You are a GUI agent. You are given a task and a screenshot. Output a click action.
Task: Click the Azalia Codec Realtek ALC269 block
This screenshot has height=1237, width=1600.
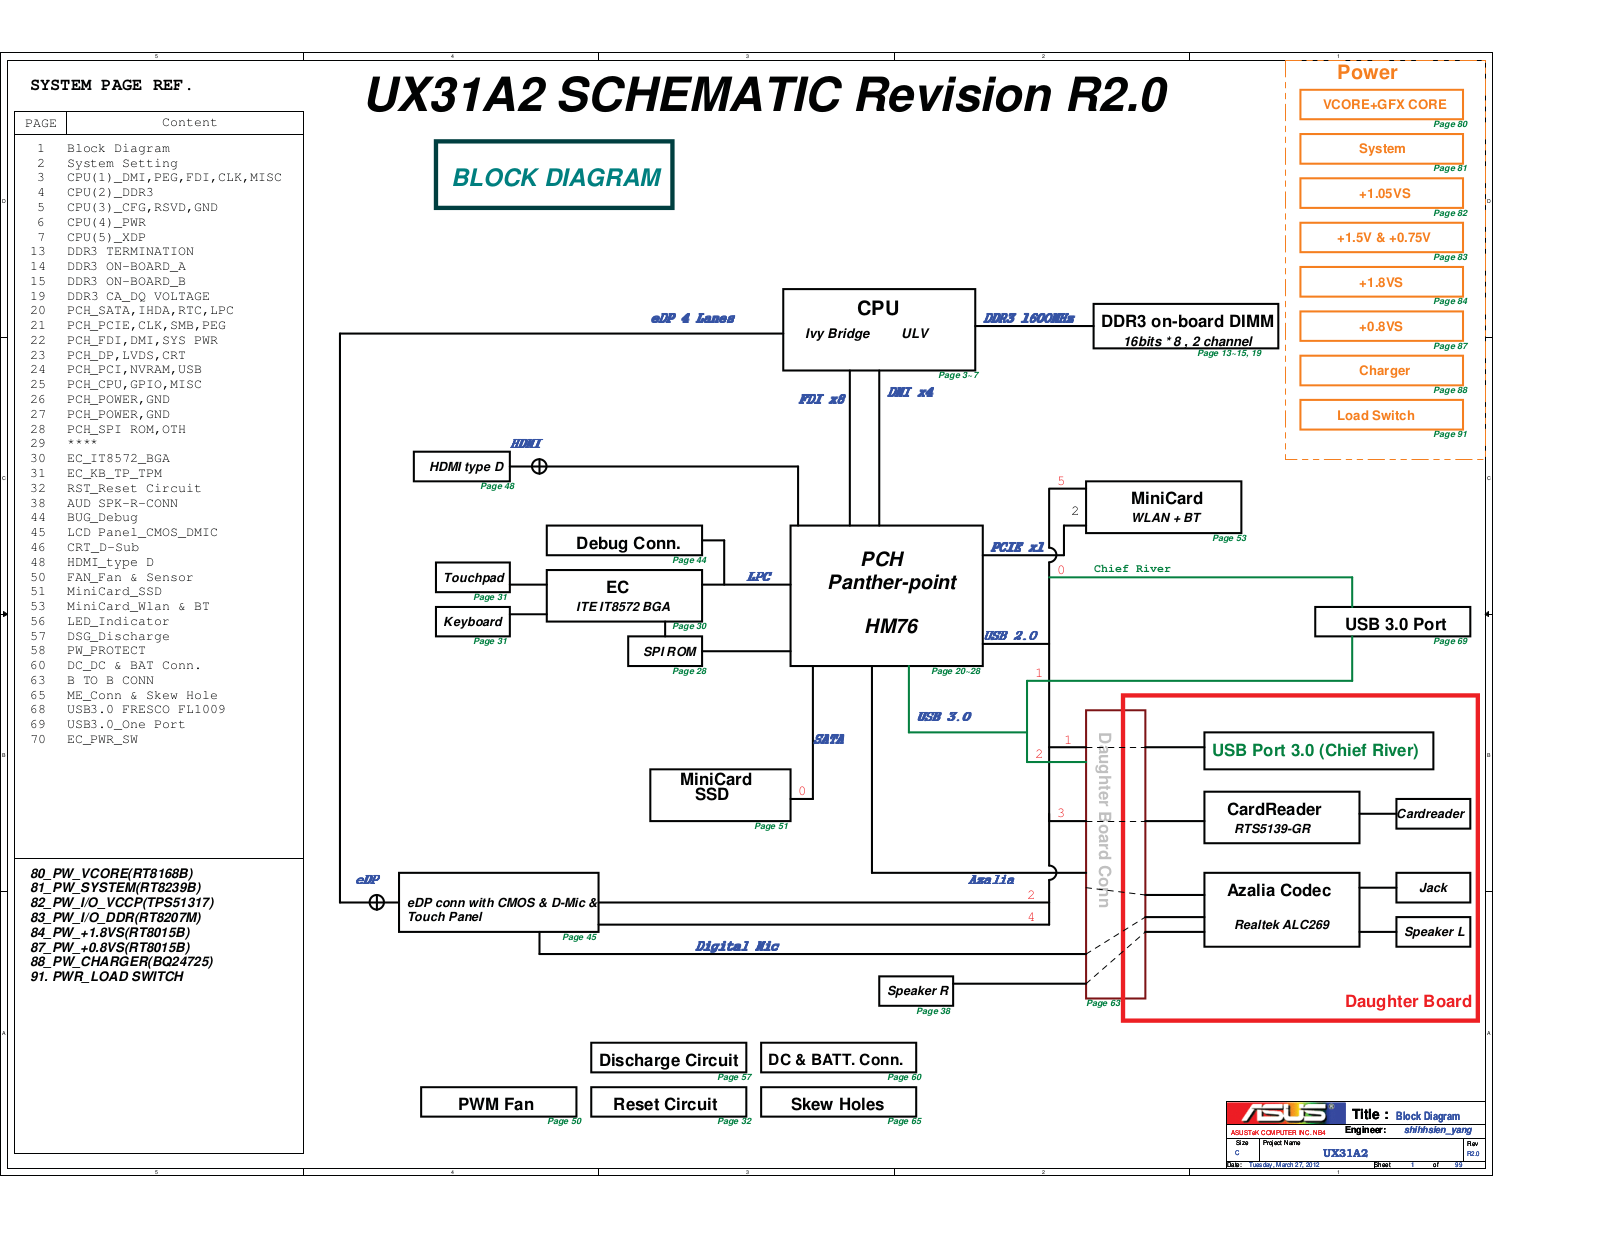1281,909
